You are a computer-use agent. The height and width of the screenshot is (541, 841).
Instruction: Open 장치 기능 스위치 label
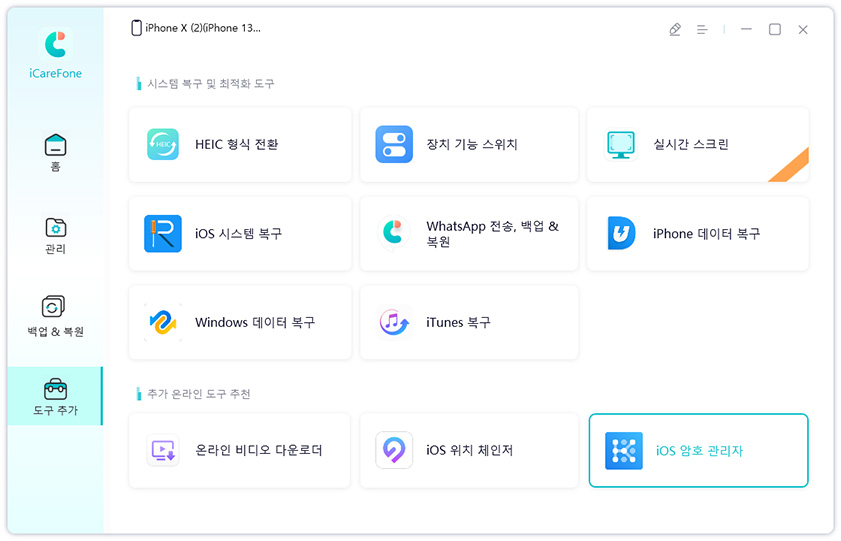coord(472,144)
